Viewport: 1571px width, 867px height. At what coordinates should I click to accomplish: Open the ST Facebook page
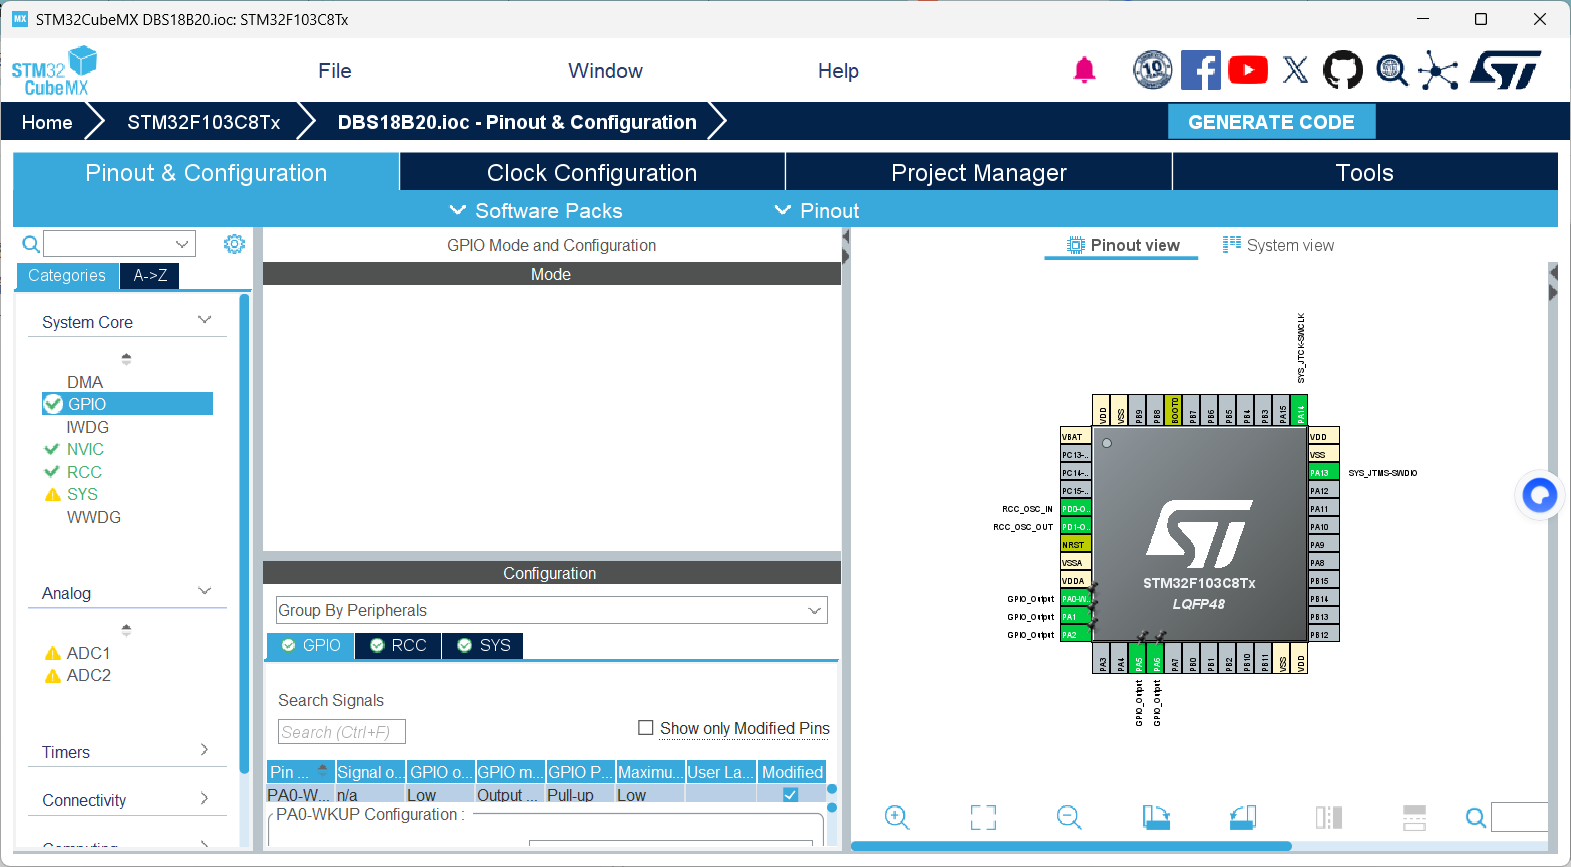pyautogui.click(x=1200, y=70)
